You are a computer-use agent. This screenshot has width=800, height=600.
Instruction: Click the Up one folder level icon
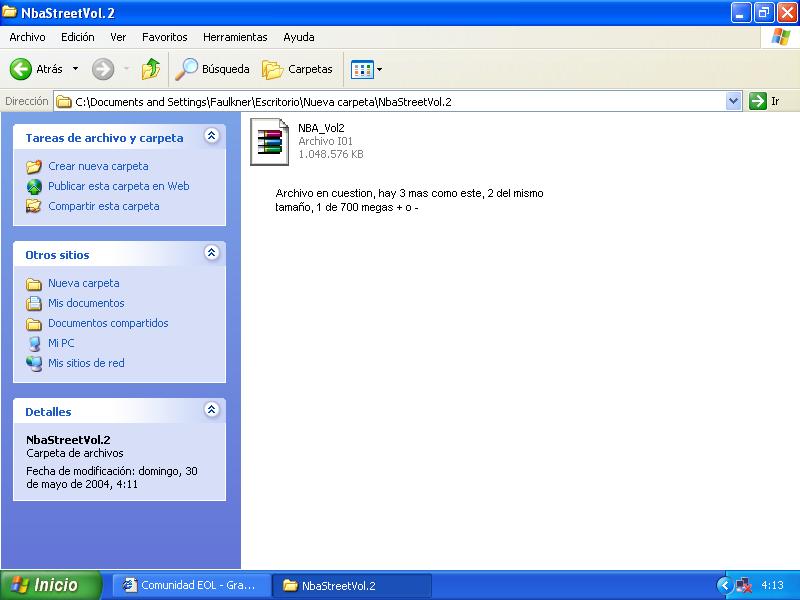(x=150, y=69)
